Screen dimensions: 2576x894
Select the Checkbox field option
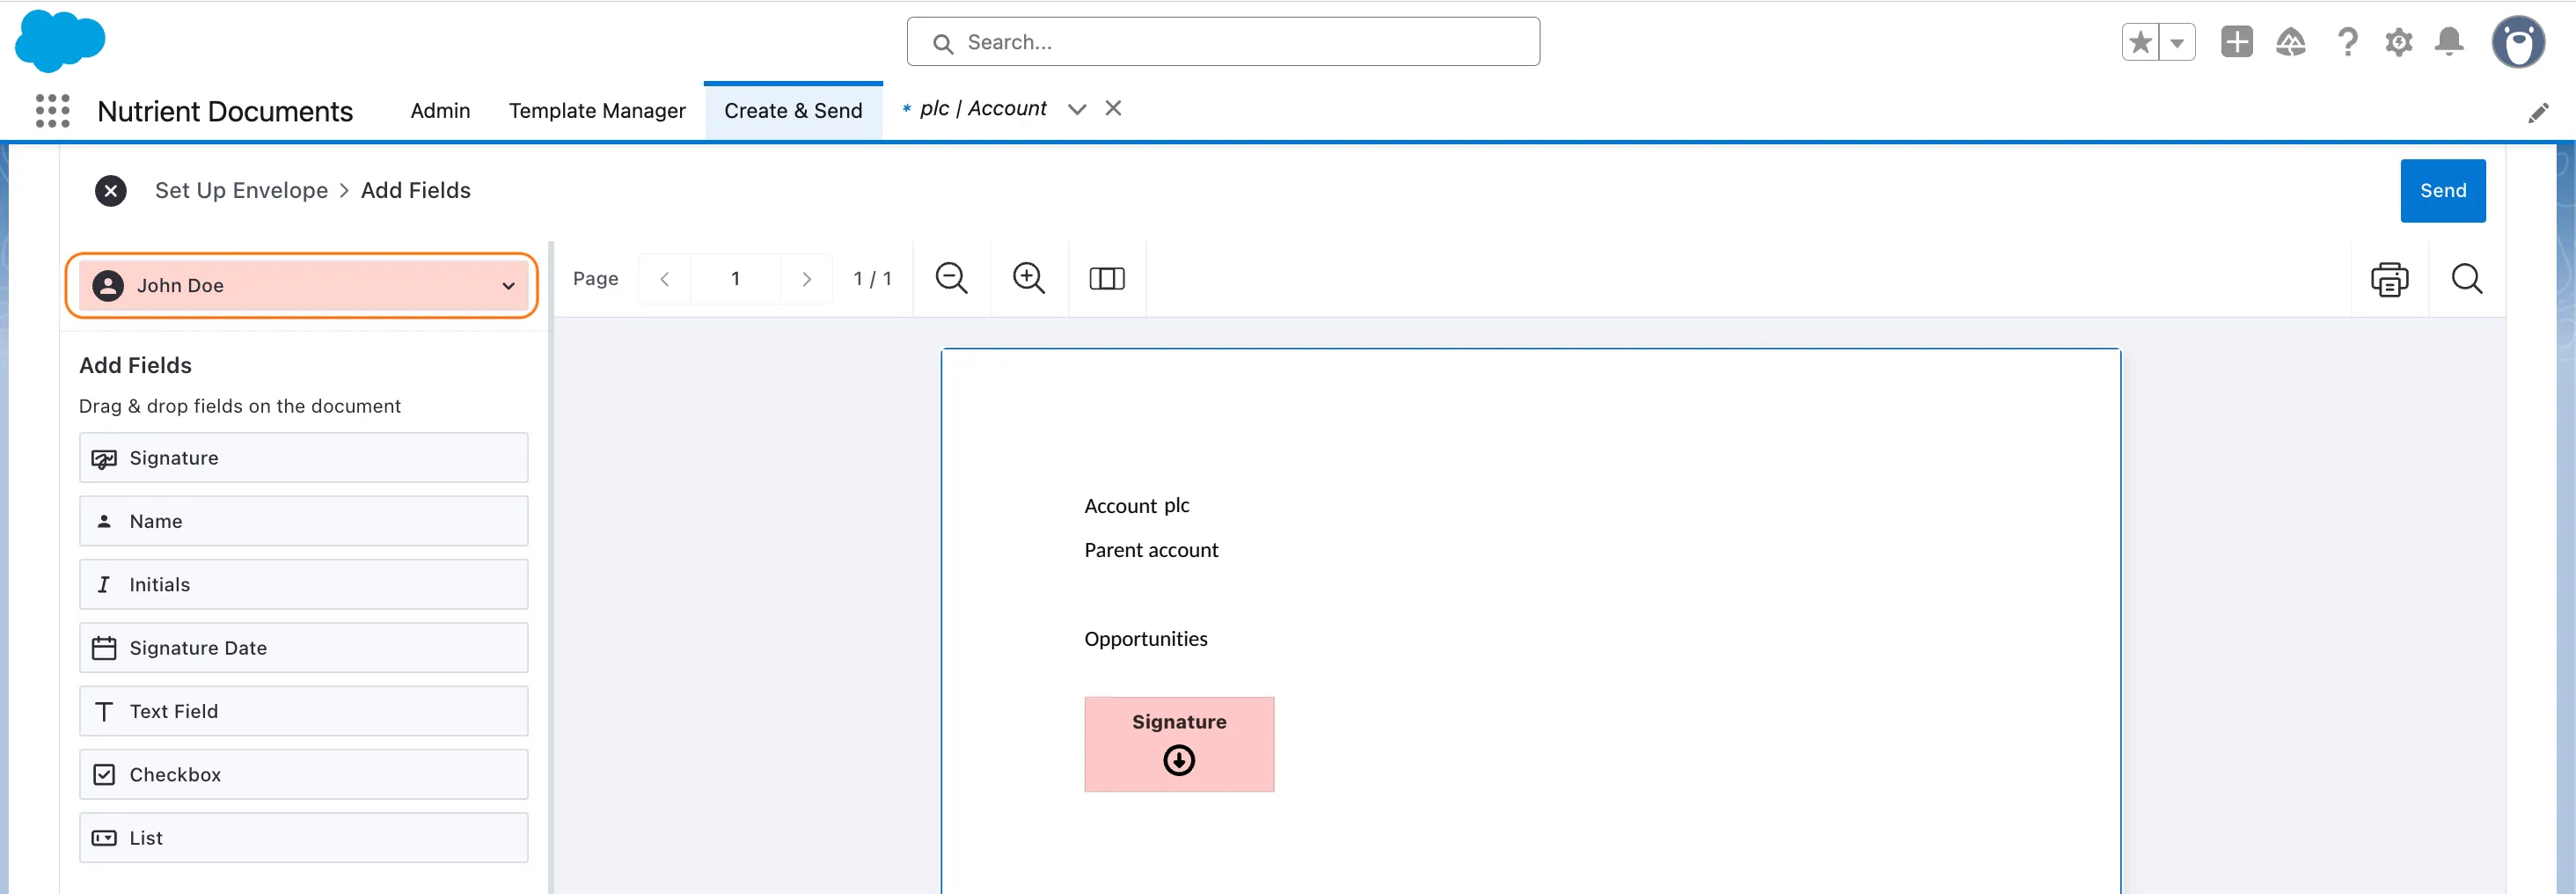[x=303, y=774]
